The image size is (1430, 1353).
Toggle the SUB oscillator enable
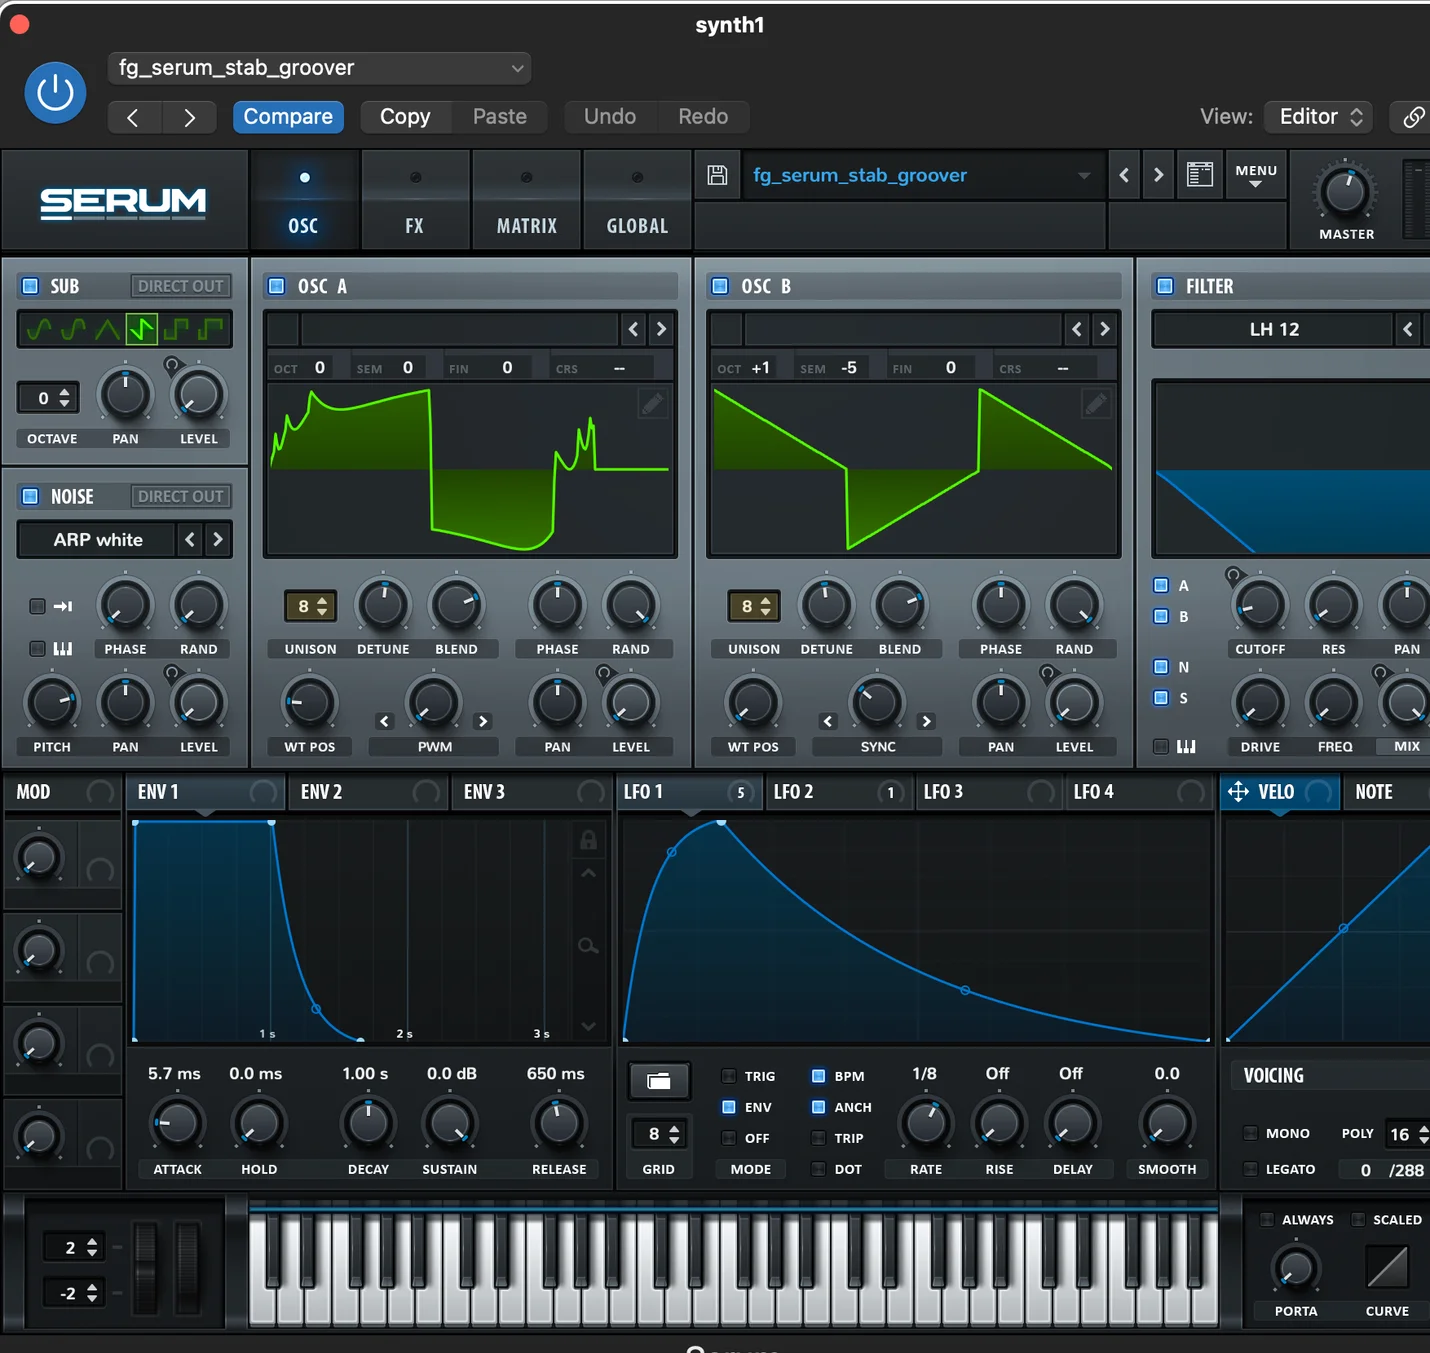pos(30,286)
